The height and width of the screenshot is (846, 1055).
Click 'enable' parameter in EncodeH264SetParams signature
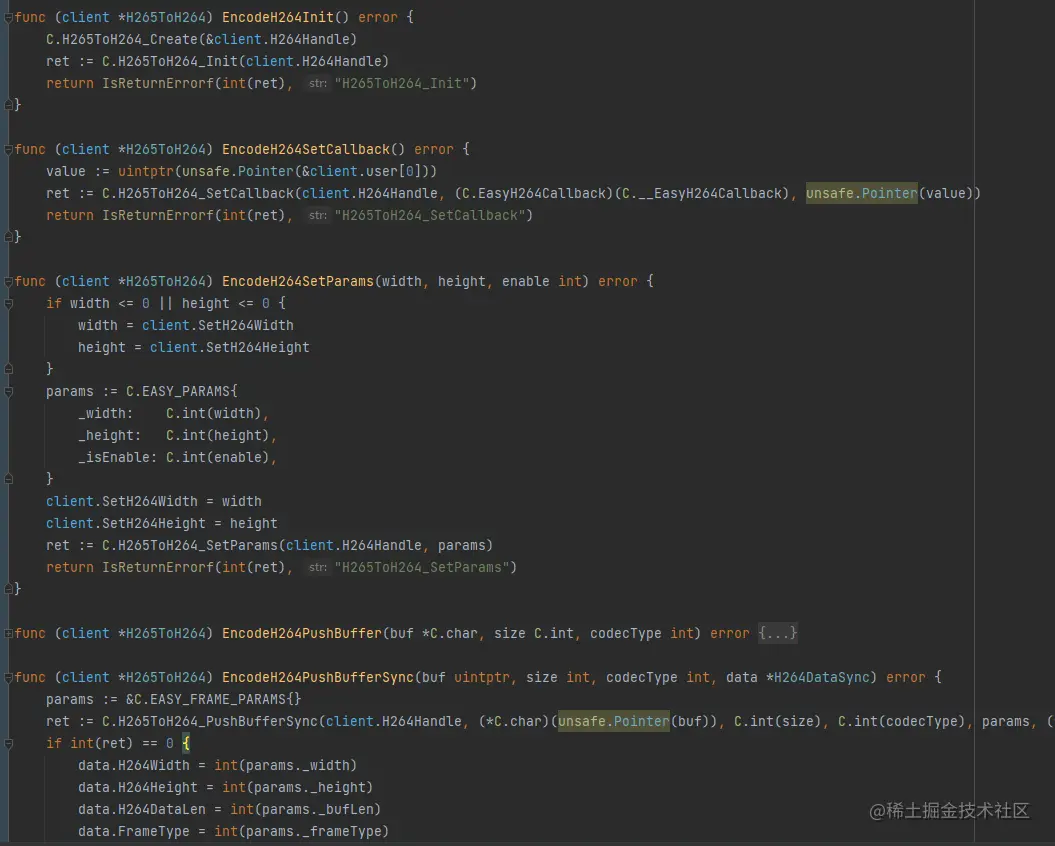[x=525, y=281]
